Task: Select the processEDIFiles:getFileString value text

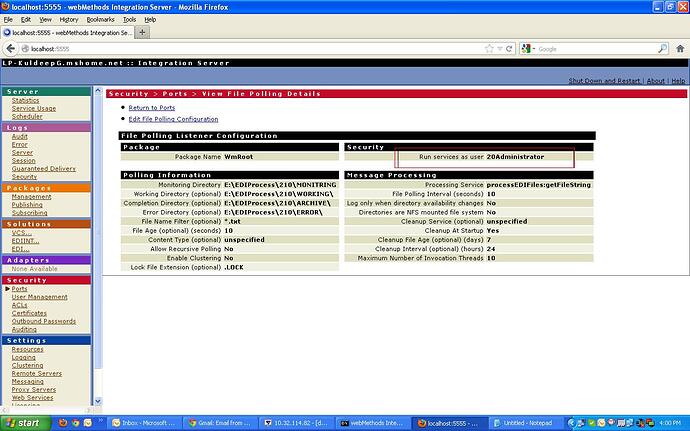Action: point(538,184)
